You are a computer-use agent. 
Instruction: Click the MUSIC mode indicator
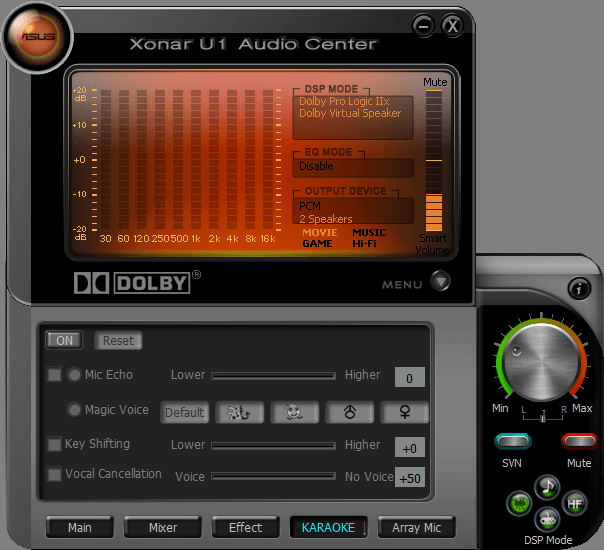coord(369,233)
